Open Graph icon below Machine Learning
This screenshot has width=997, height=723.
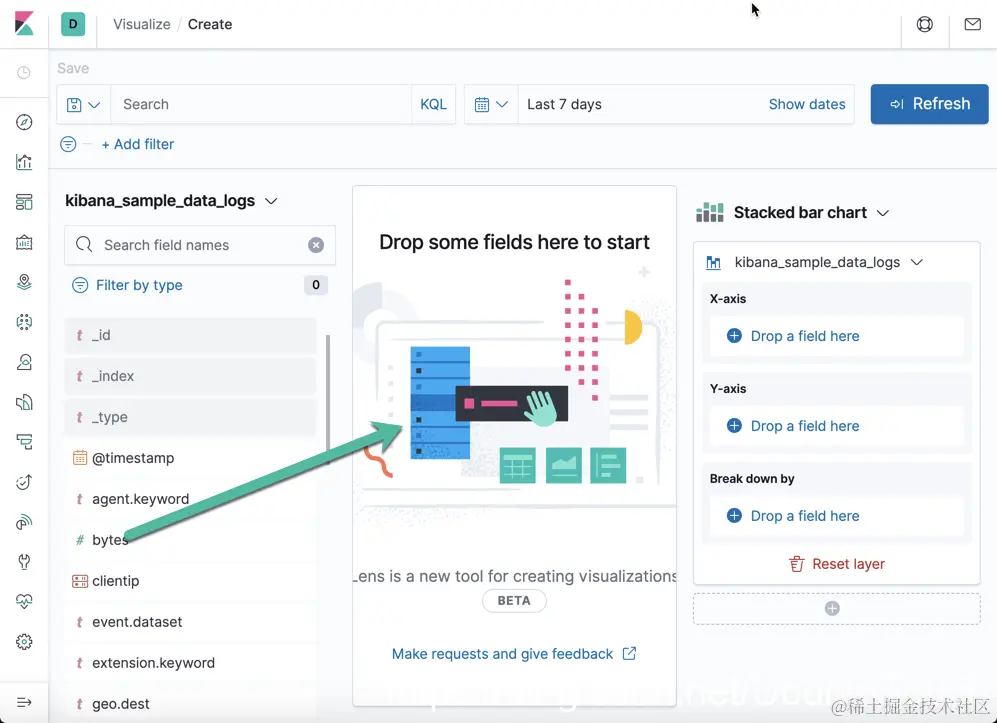[24, 362]
